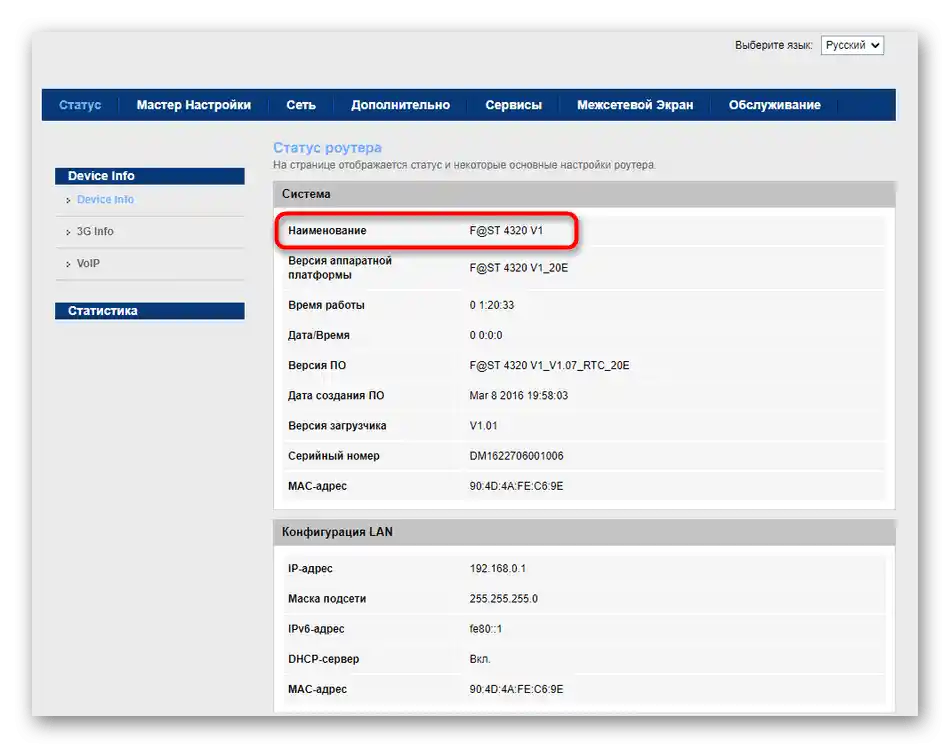950x748 pixels.
Task: Select subnet mask 255.255.255.0
Action: (x=503, y=598)
